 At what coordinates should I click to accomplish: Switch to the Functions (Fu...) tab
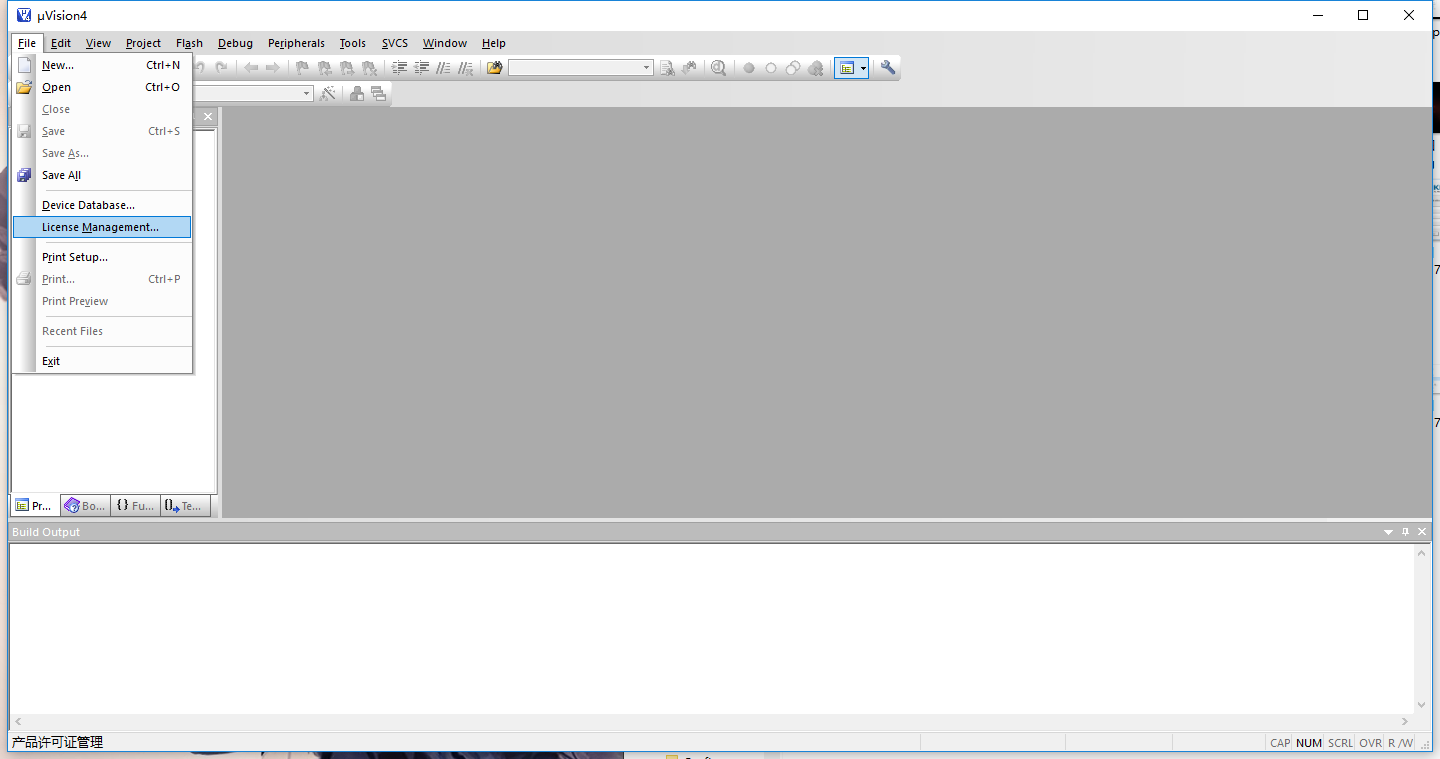click(x=135, y=506)
